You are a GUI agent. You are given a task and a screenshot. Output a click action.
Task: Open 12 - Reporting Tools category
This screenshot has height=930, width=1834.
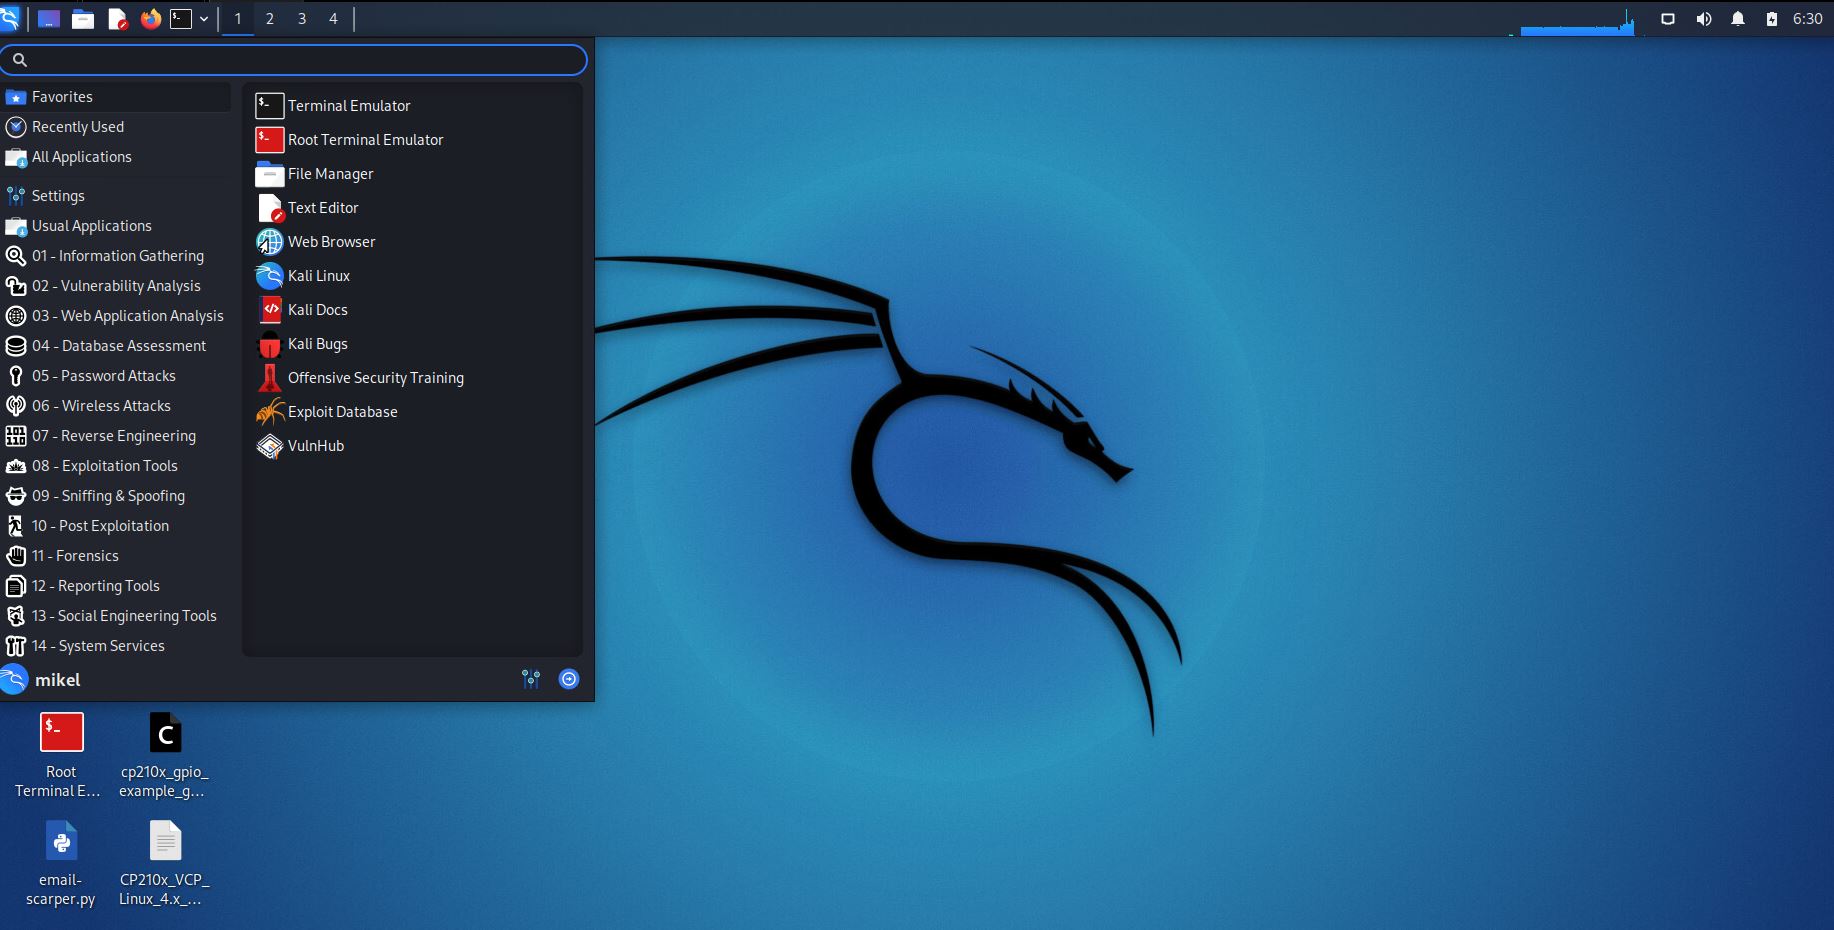point(117,586)
